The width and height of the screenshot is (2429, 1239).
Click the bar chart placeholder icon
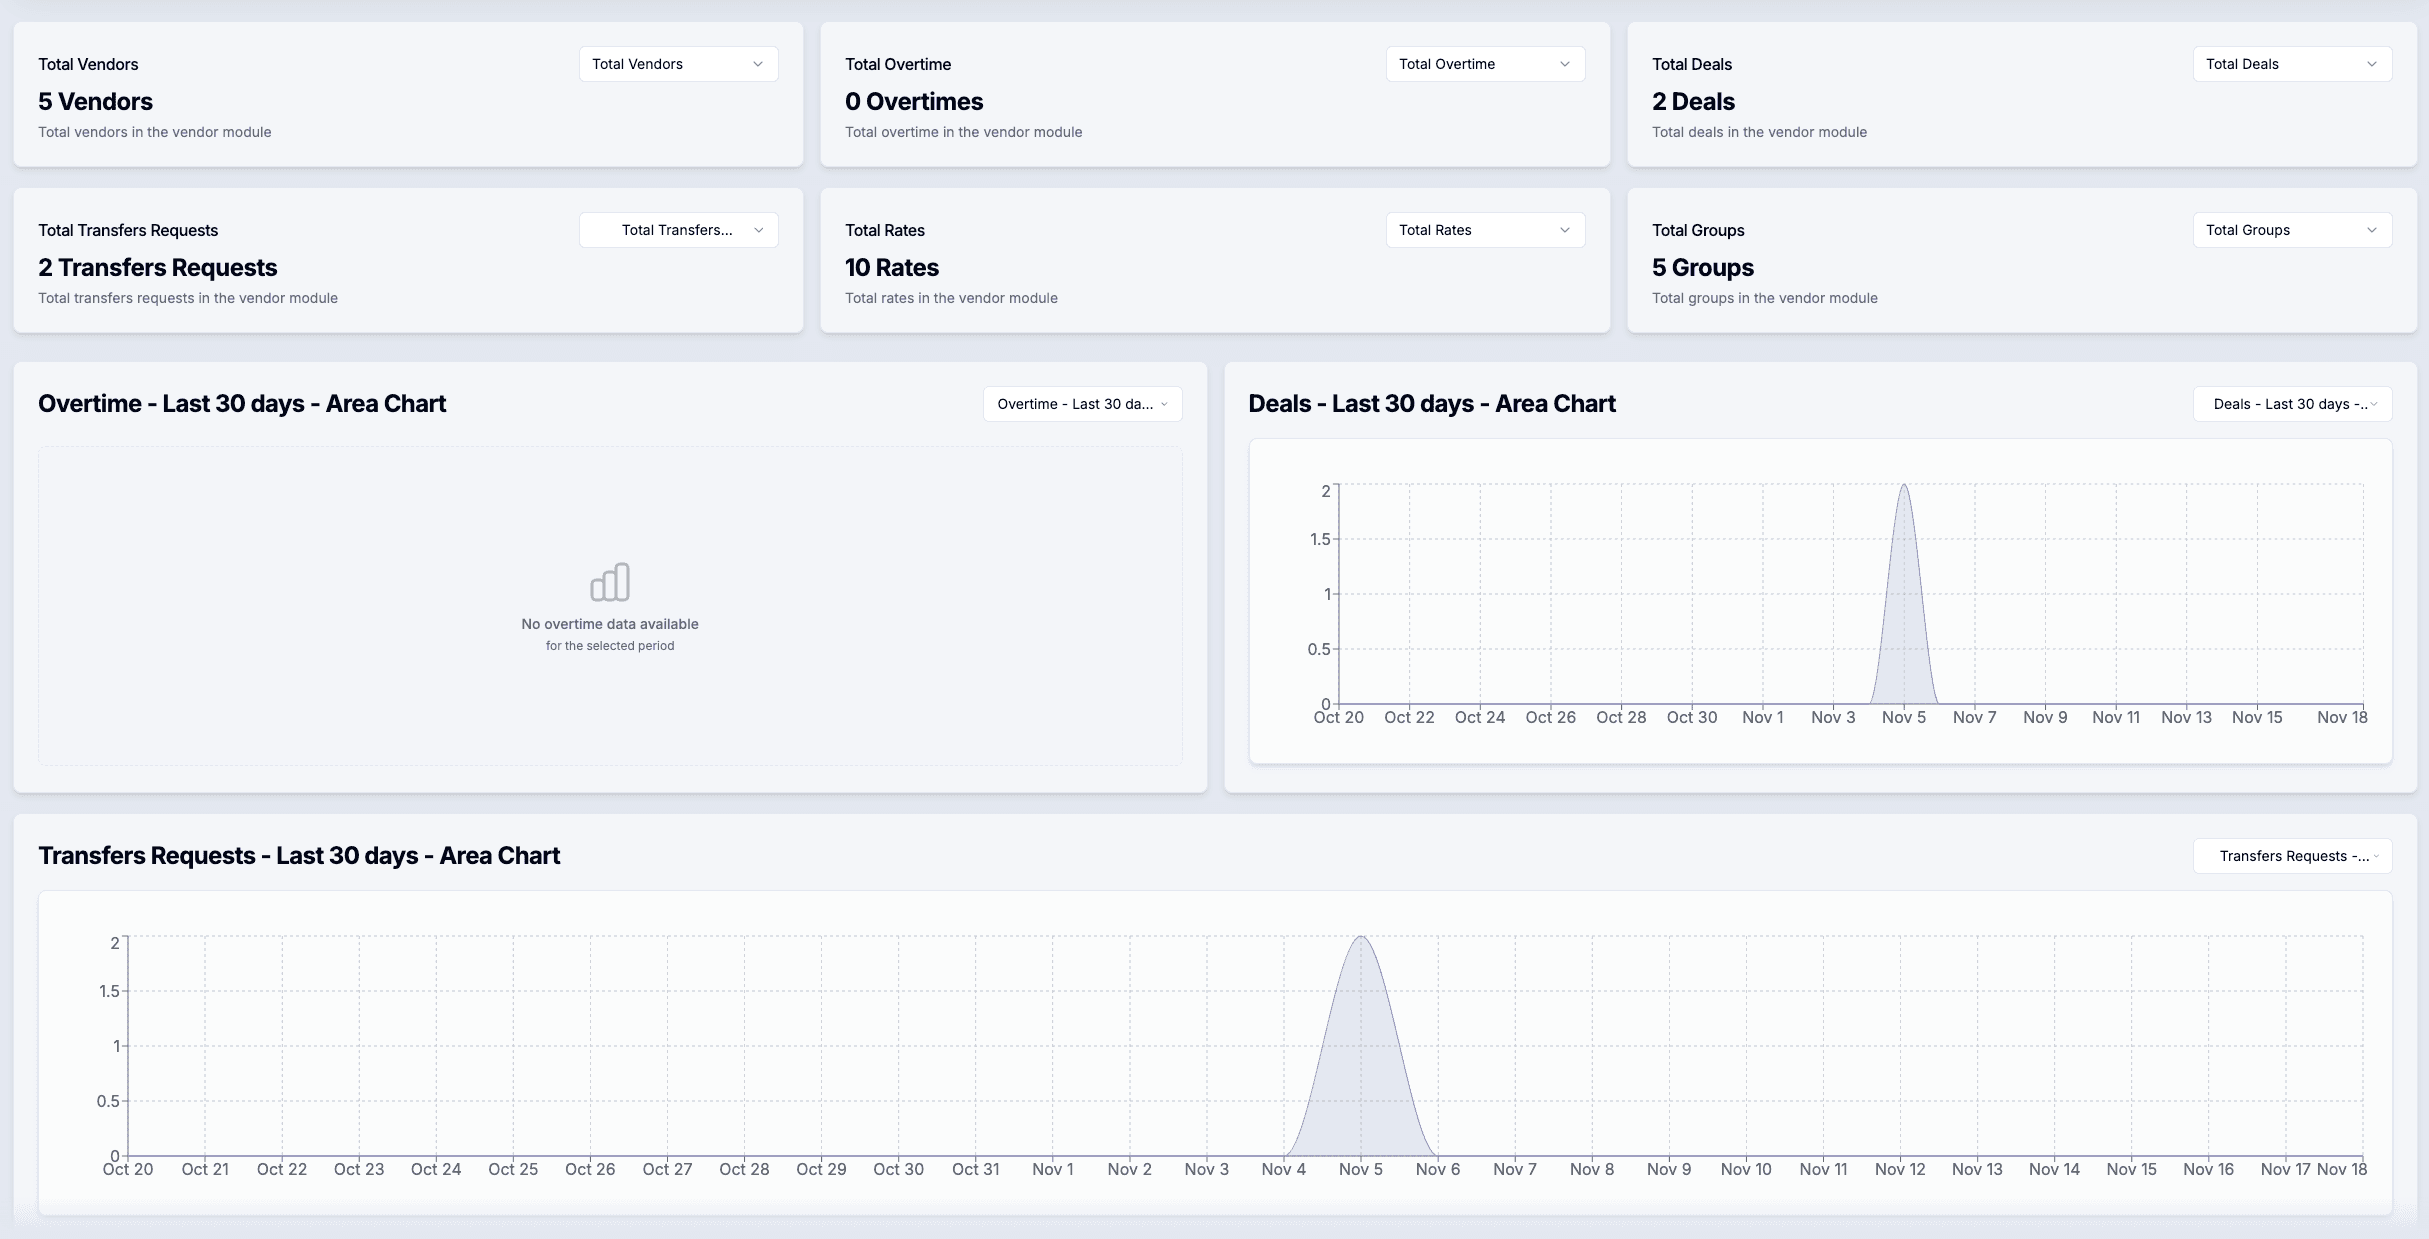[610, 581]
